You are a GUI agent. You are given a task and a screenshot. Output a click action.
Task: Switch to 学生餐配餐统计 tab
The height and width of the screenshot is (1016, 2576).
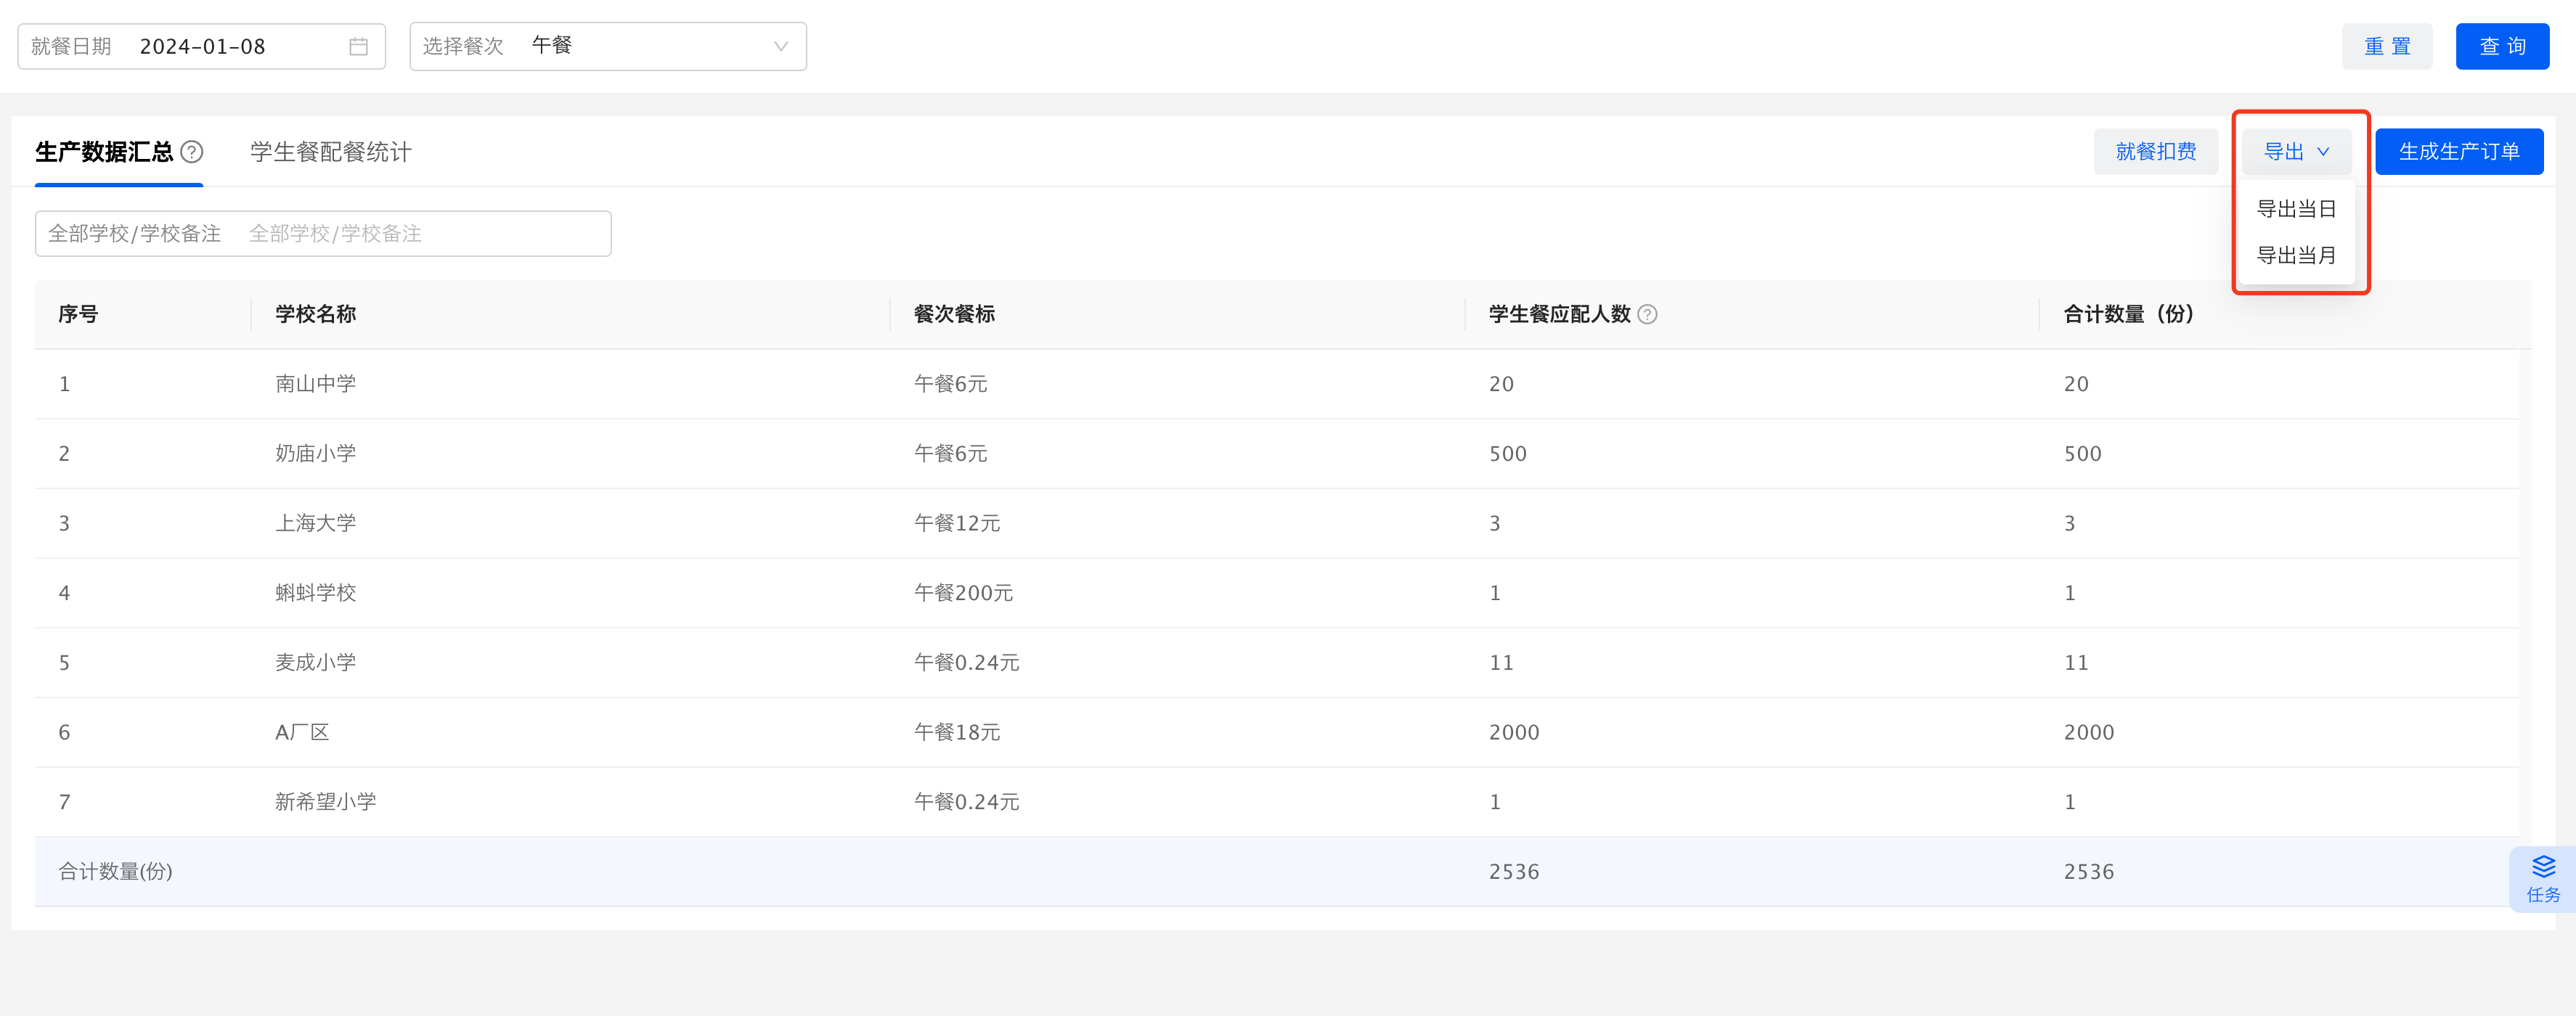coord(331,152)
